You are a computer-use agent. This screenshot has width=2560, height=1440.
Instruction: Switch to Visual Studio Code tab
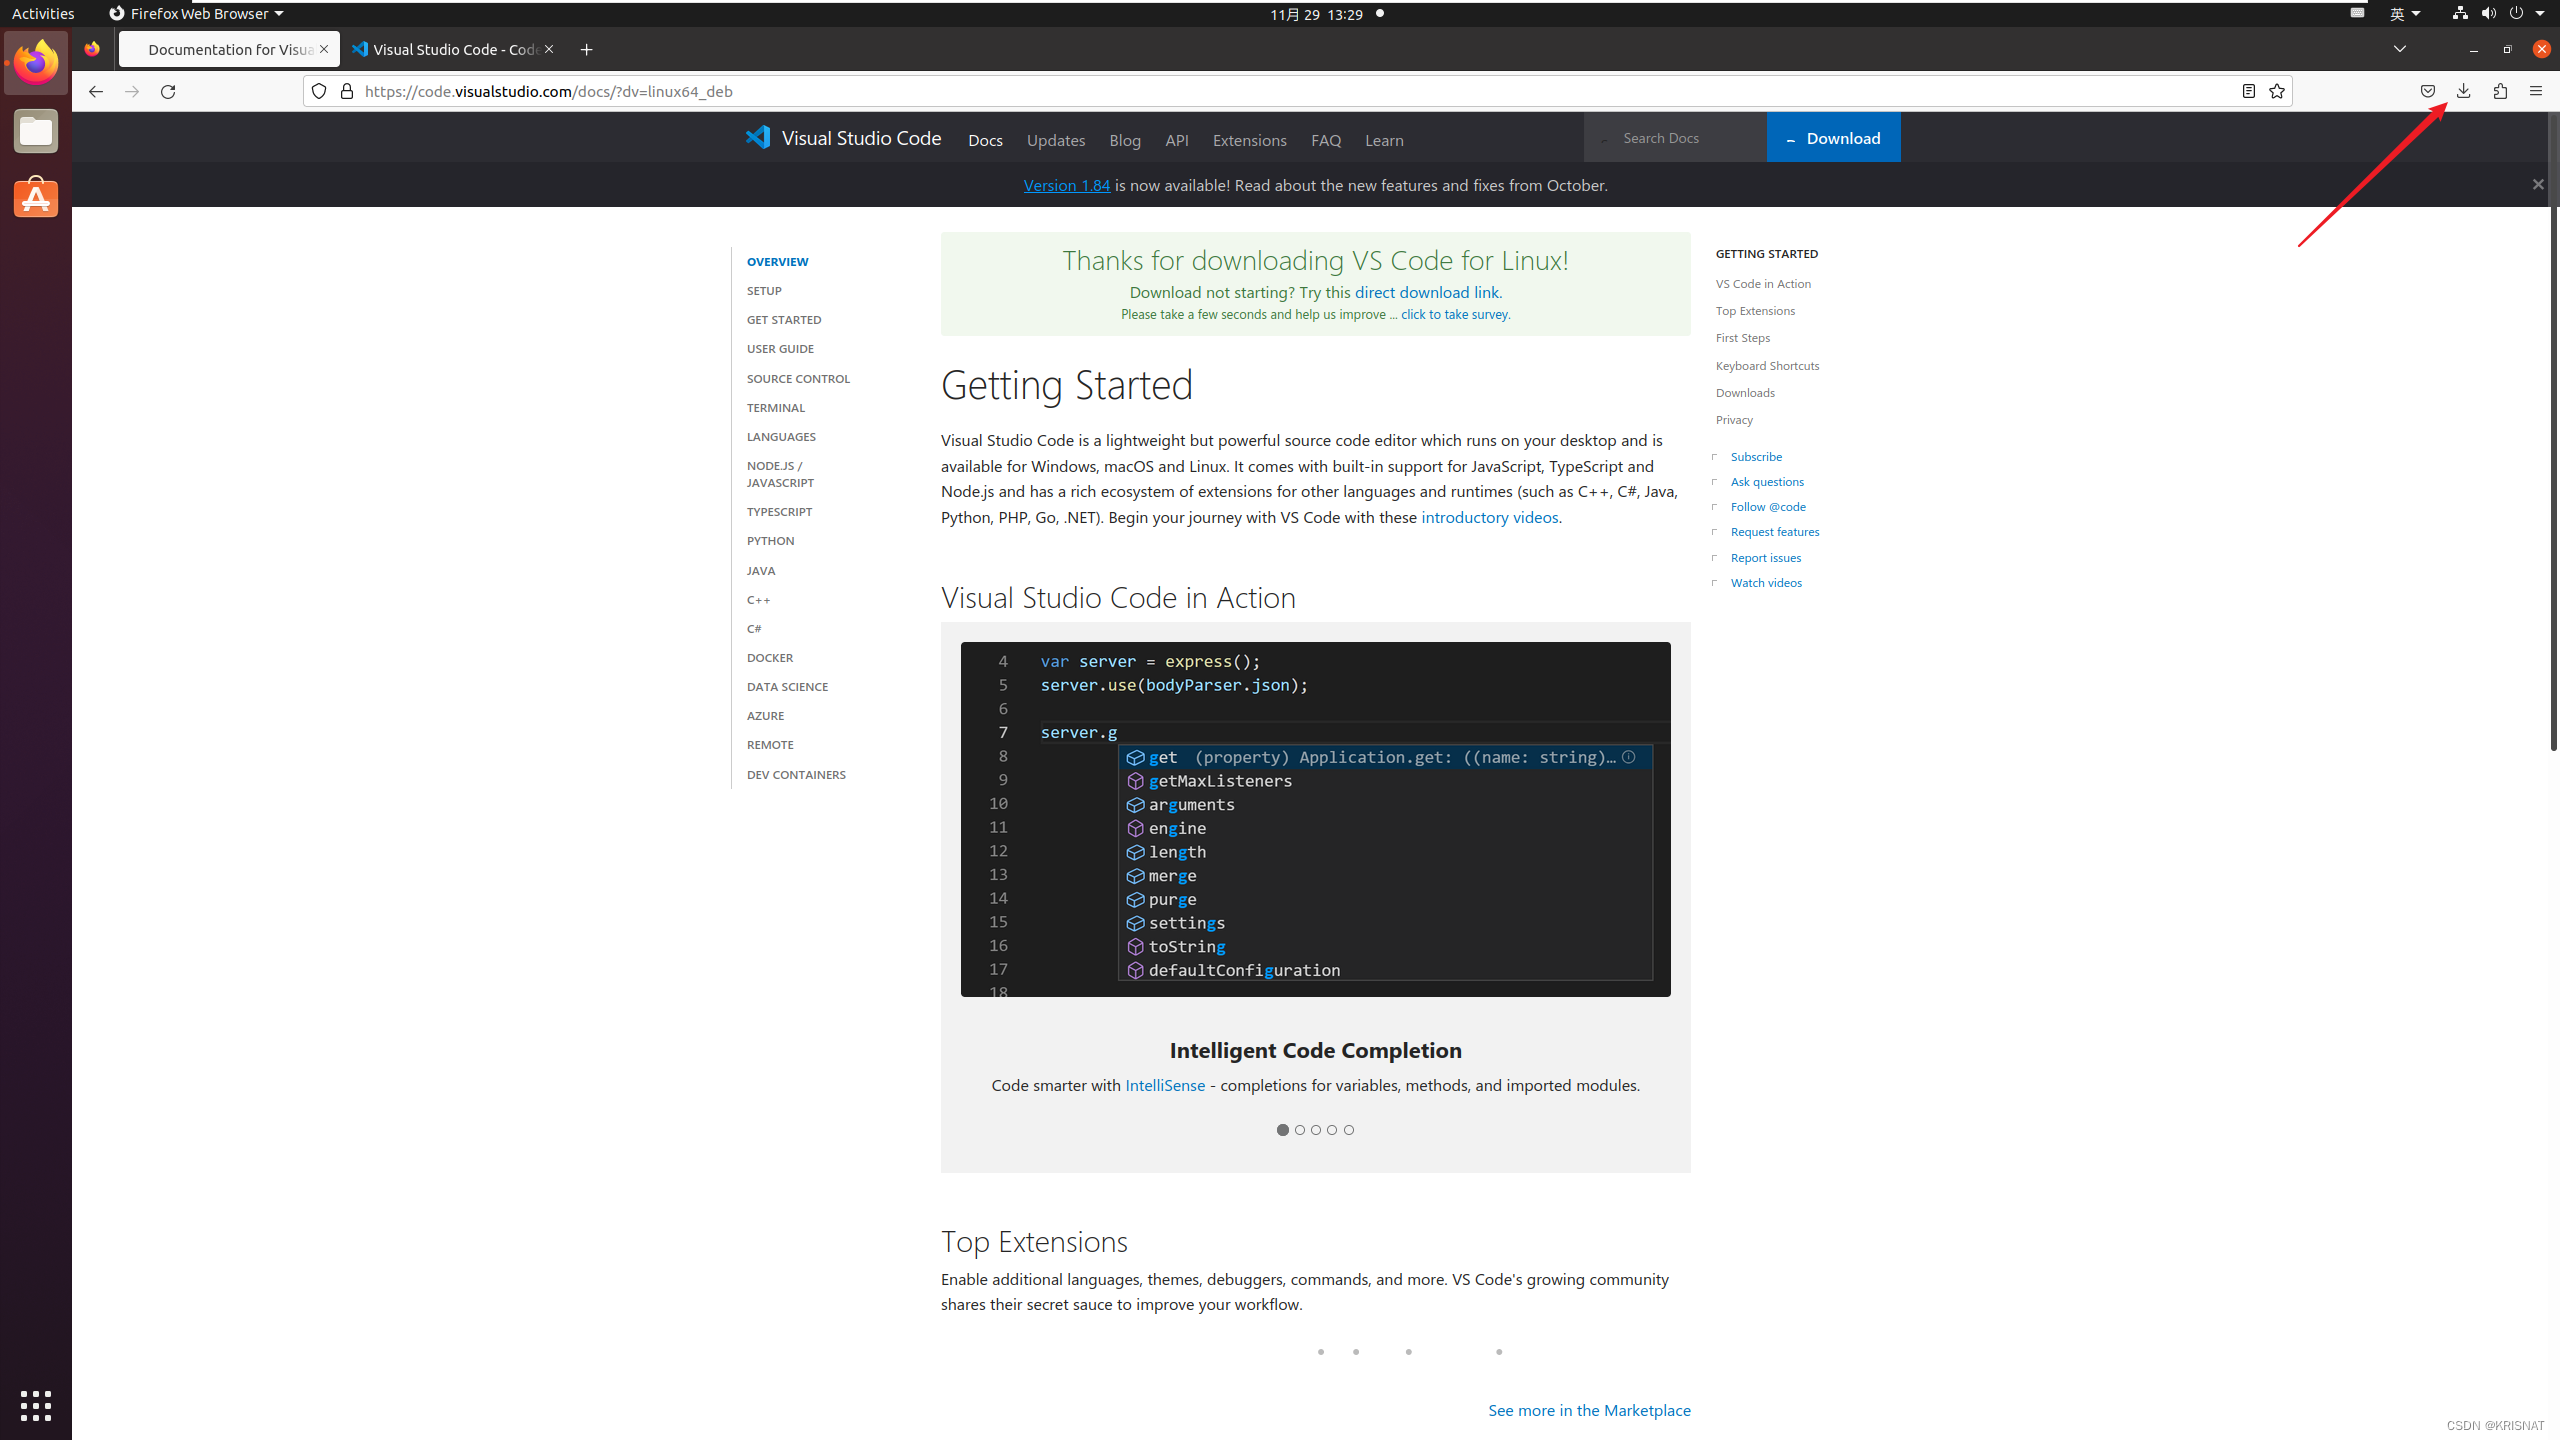447,49
